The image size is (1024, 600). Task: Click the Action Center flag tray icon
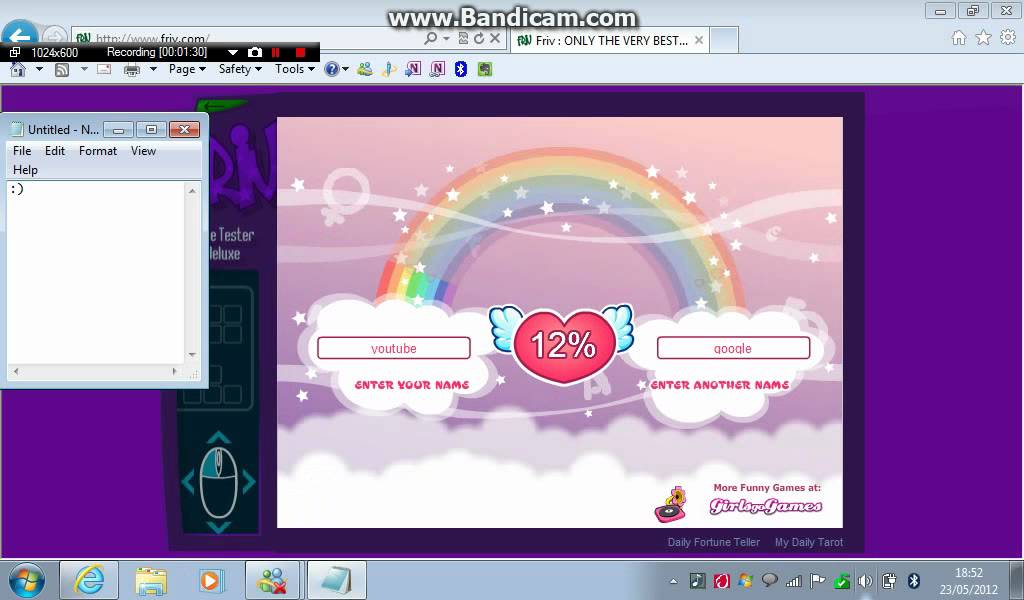coord(817,580)
